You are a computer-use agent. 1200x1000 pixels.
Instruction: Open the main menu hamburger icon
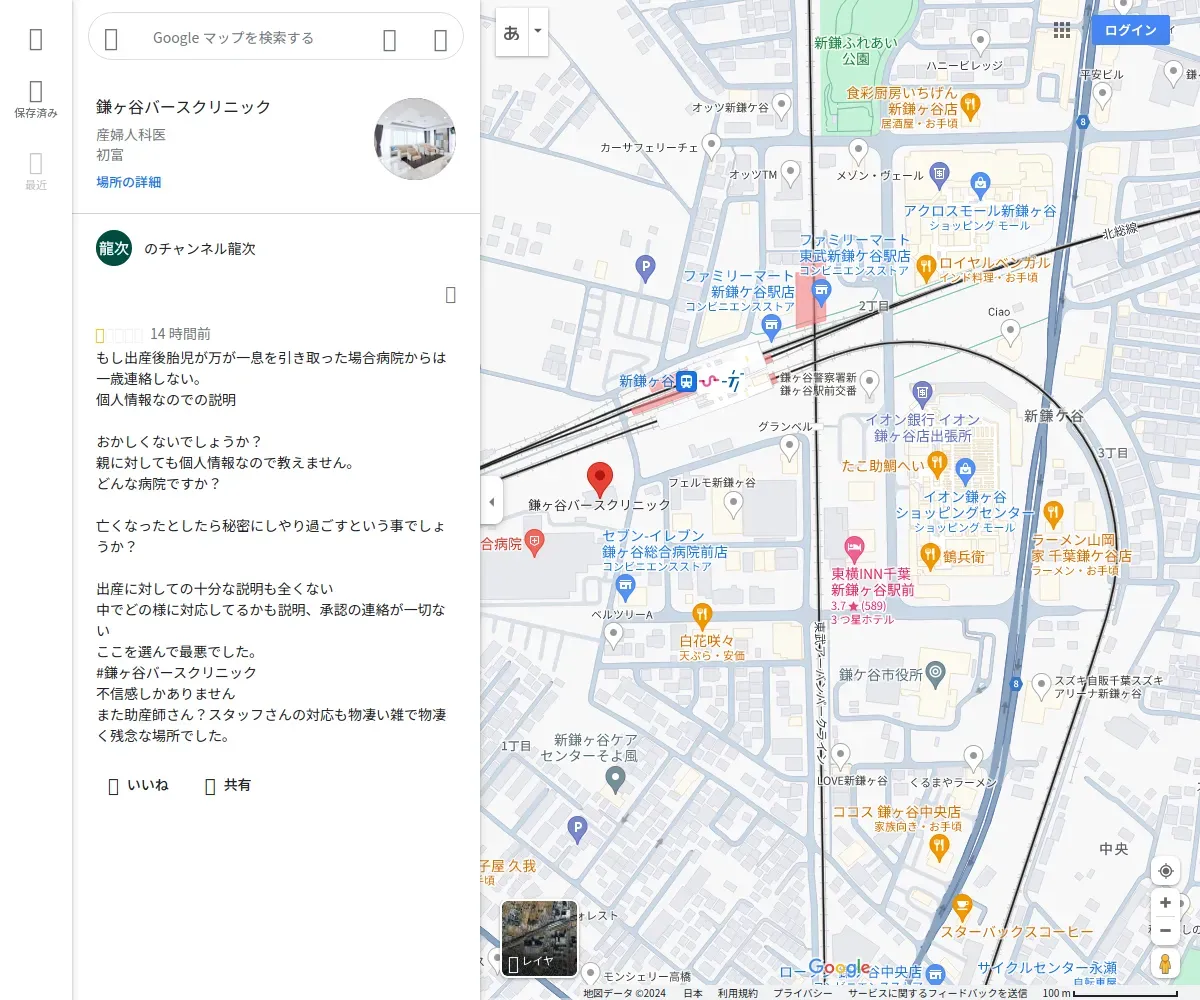coord(36,39)
